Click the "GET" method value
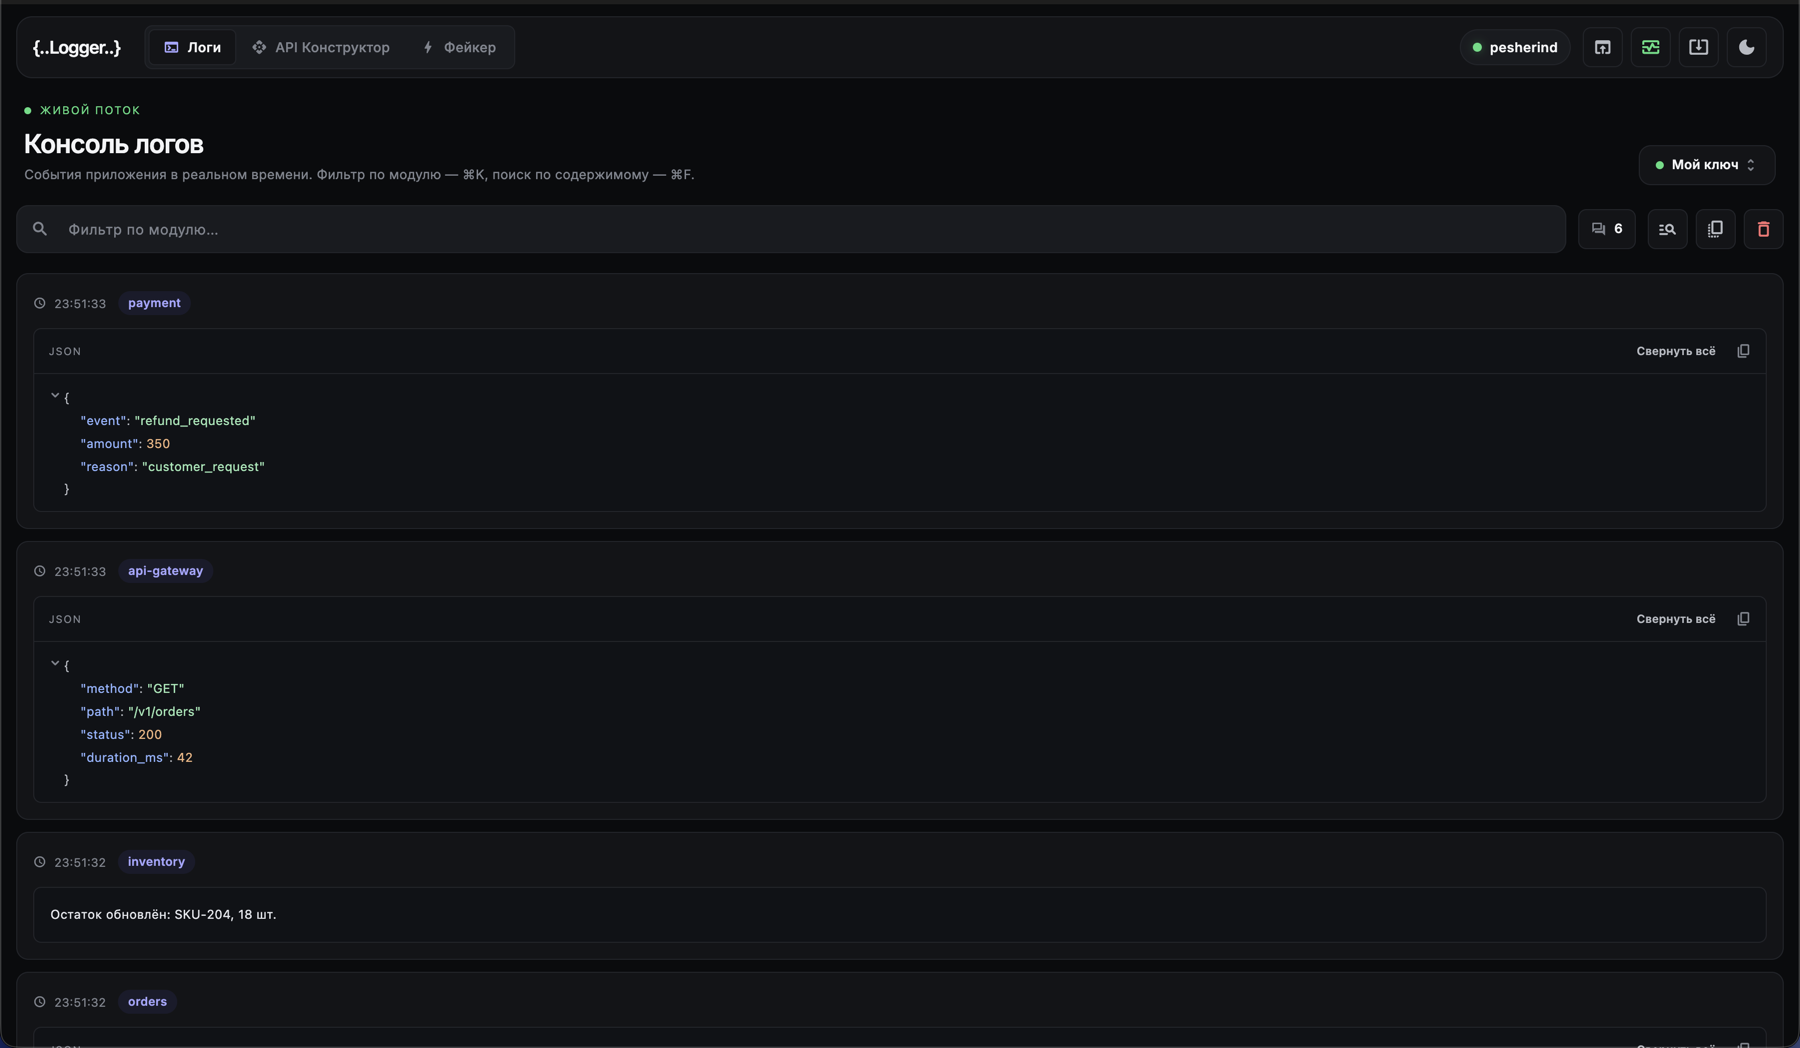 click(166, 689)
